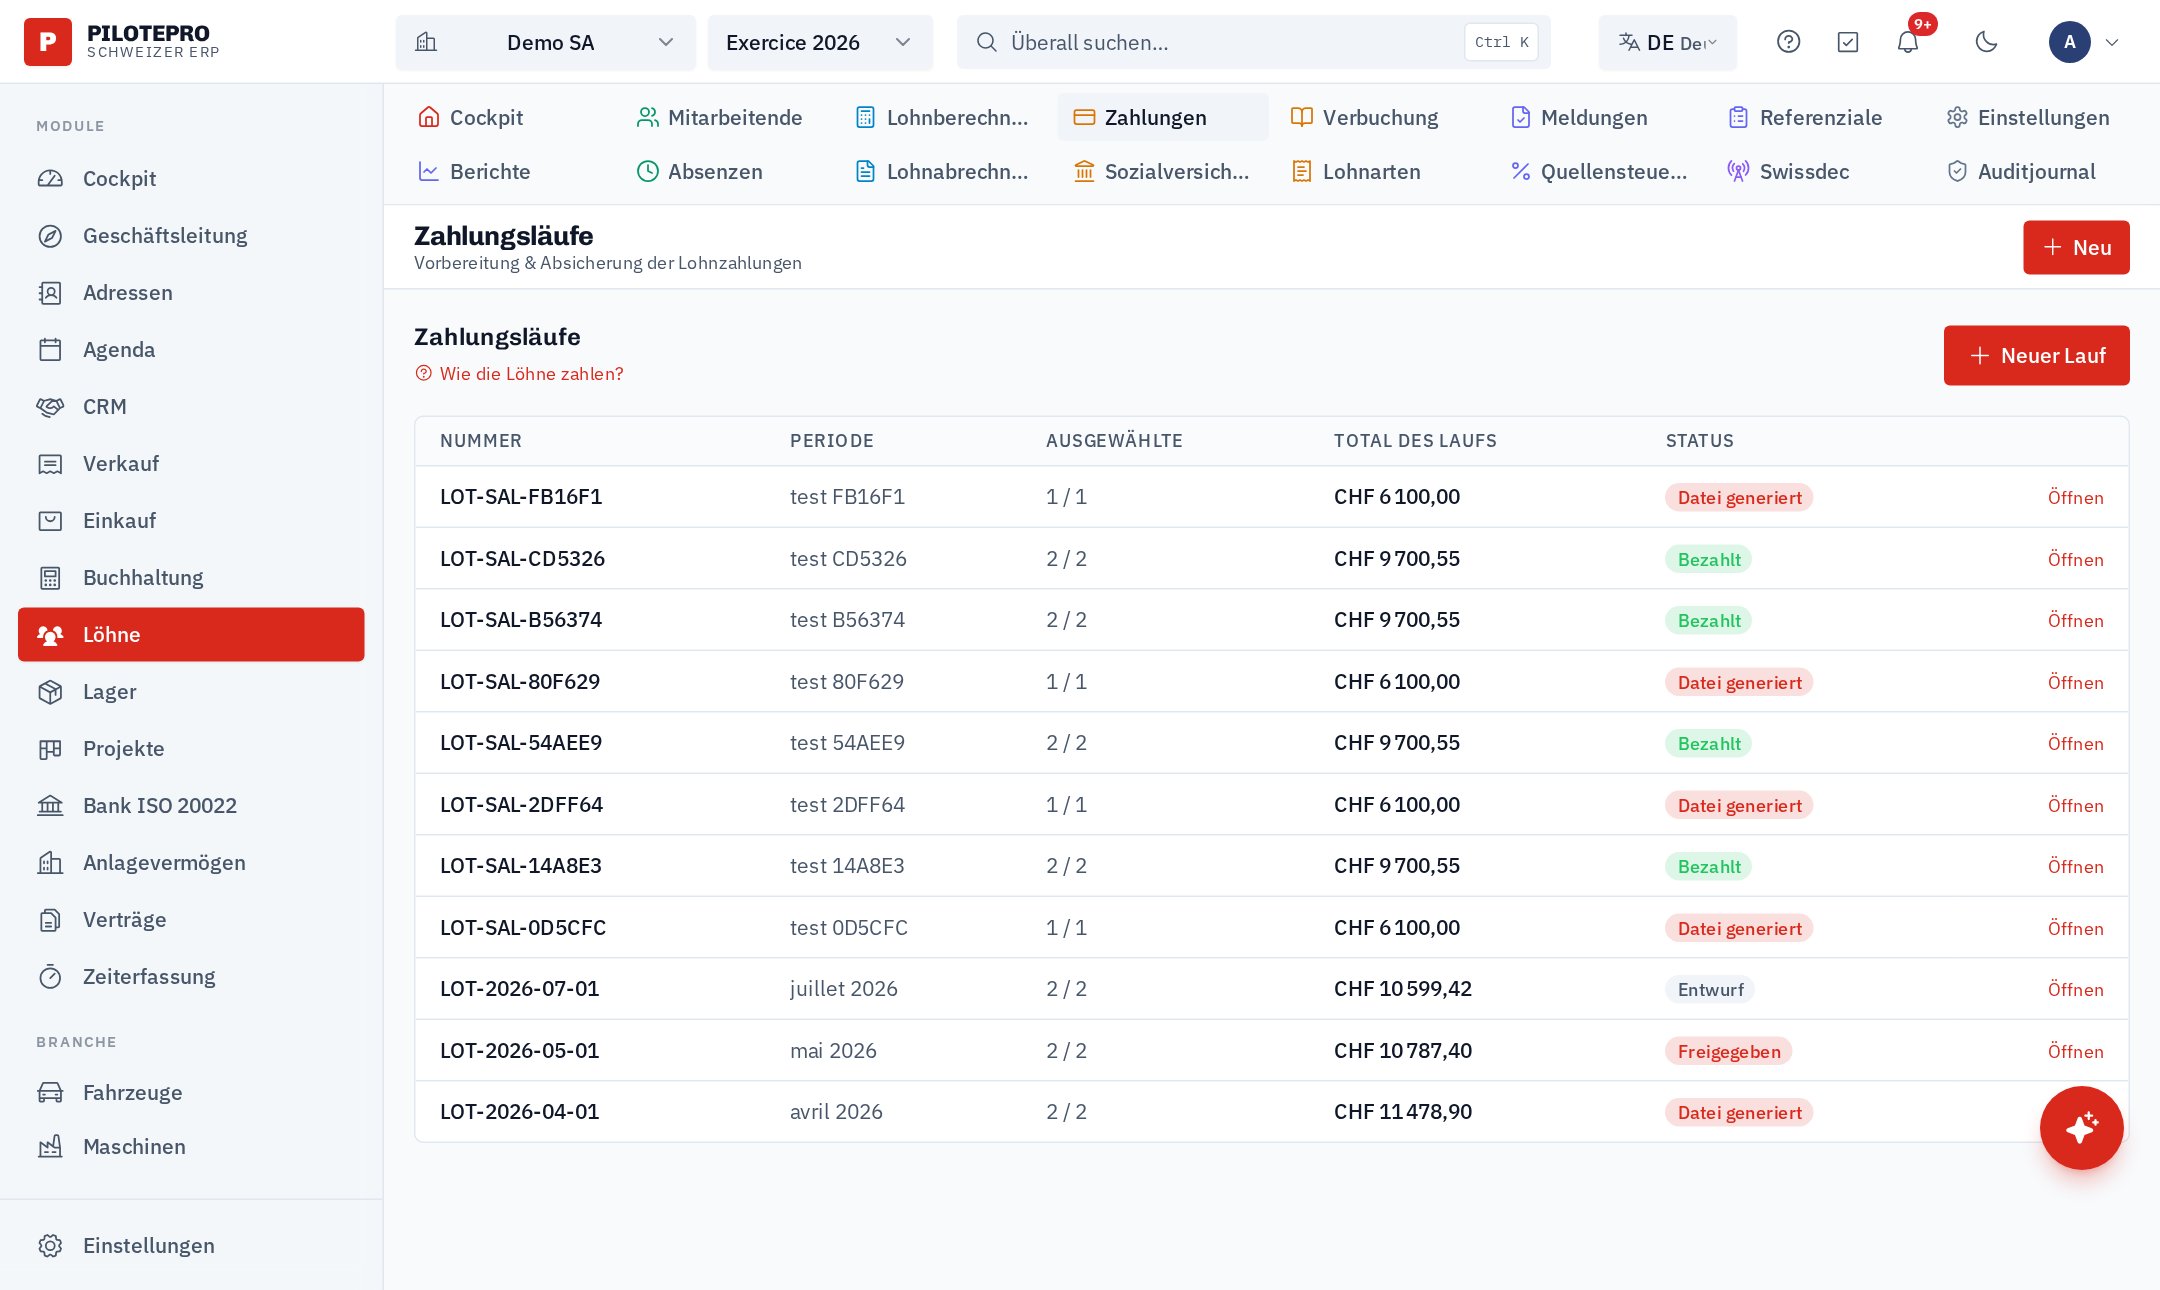The height and width of the screenshot is (1290, 2160).
Task: Open Verkauf module in sidebar
Action: tap(191, 463)
